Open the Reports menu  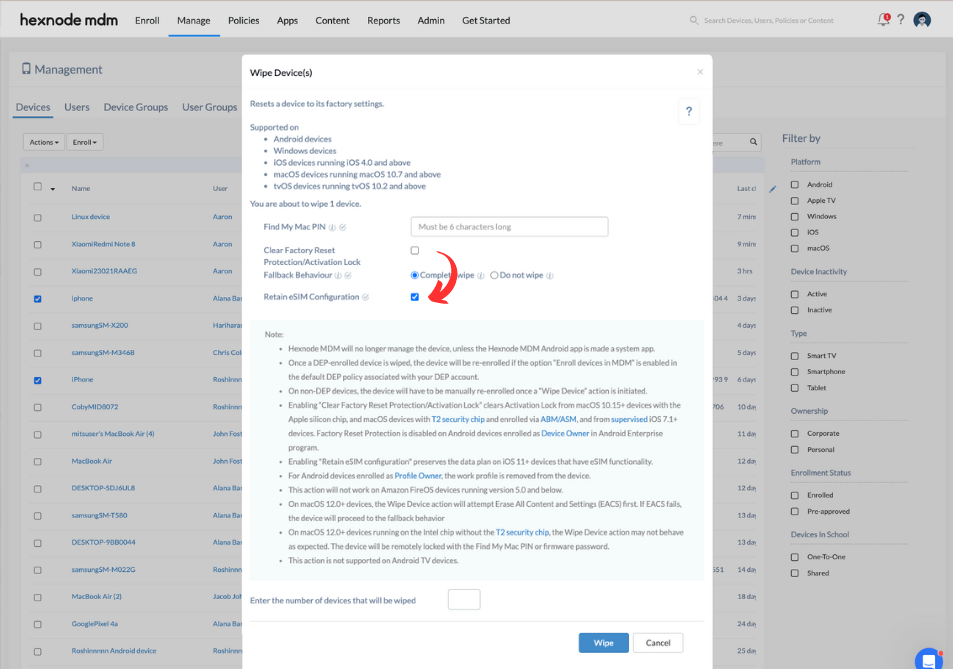pyautogui.click(x=384, y=20)
